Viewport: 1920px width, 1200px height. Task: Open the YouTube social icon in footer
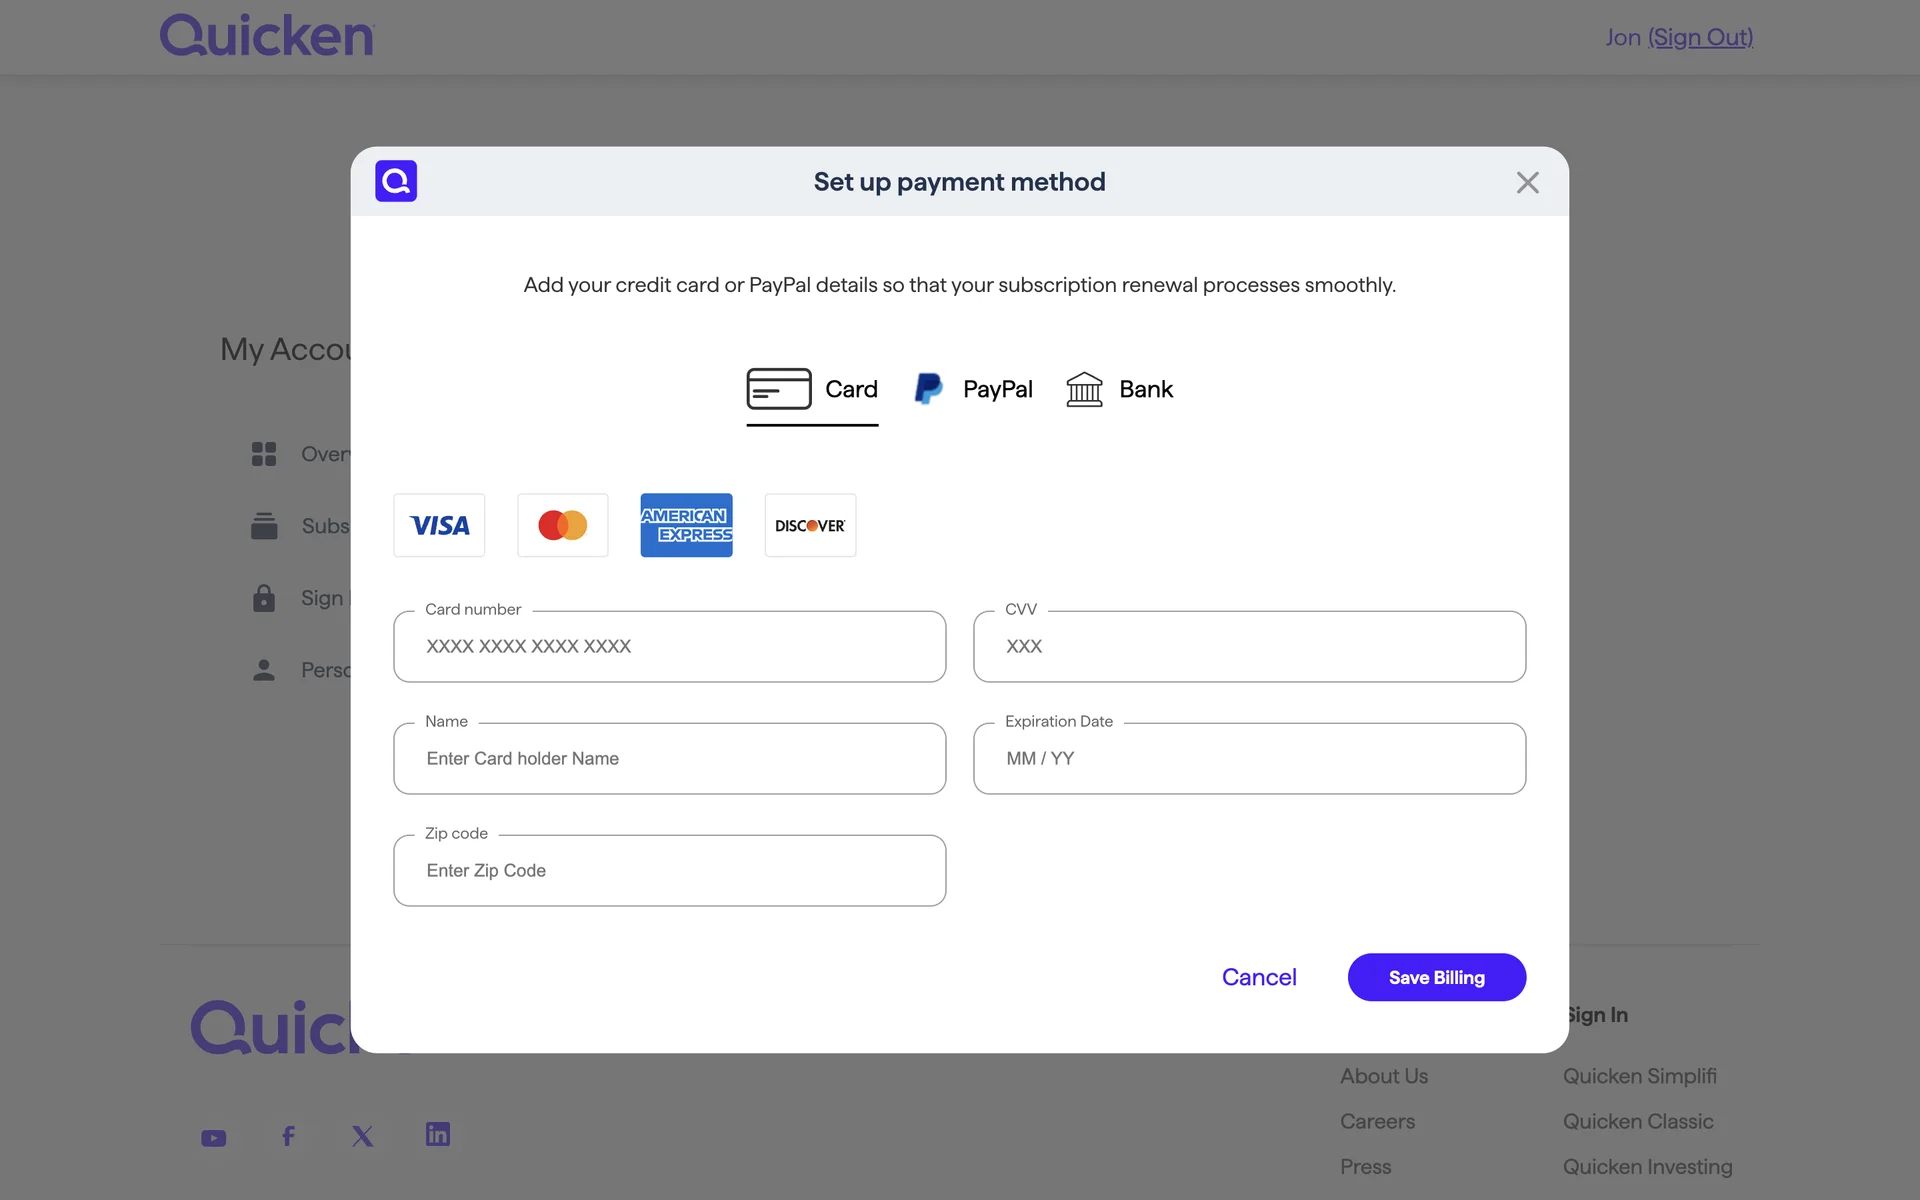(x=213, y=1138)
